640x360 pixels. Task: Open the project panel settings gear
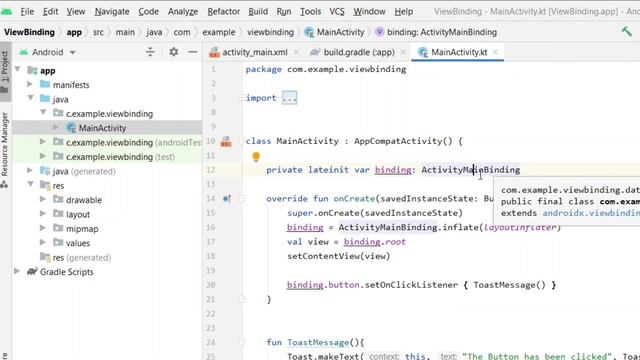(173, 52)
